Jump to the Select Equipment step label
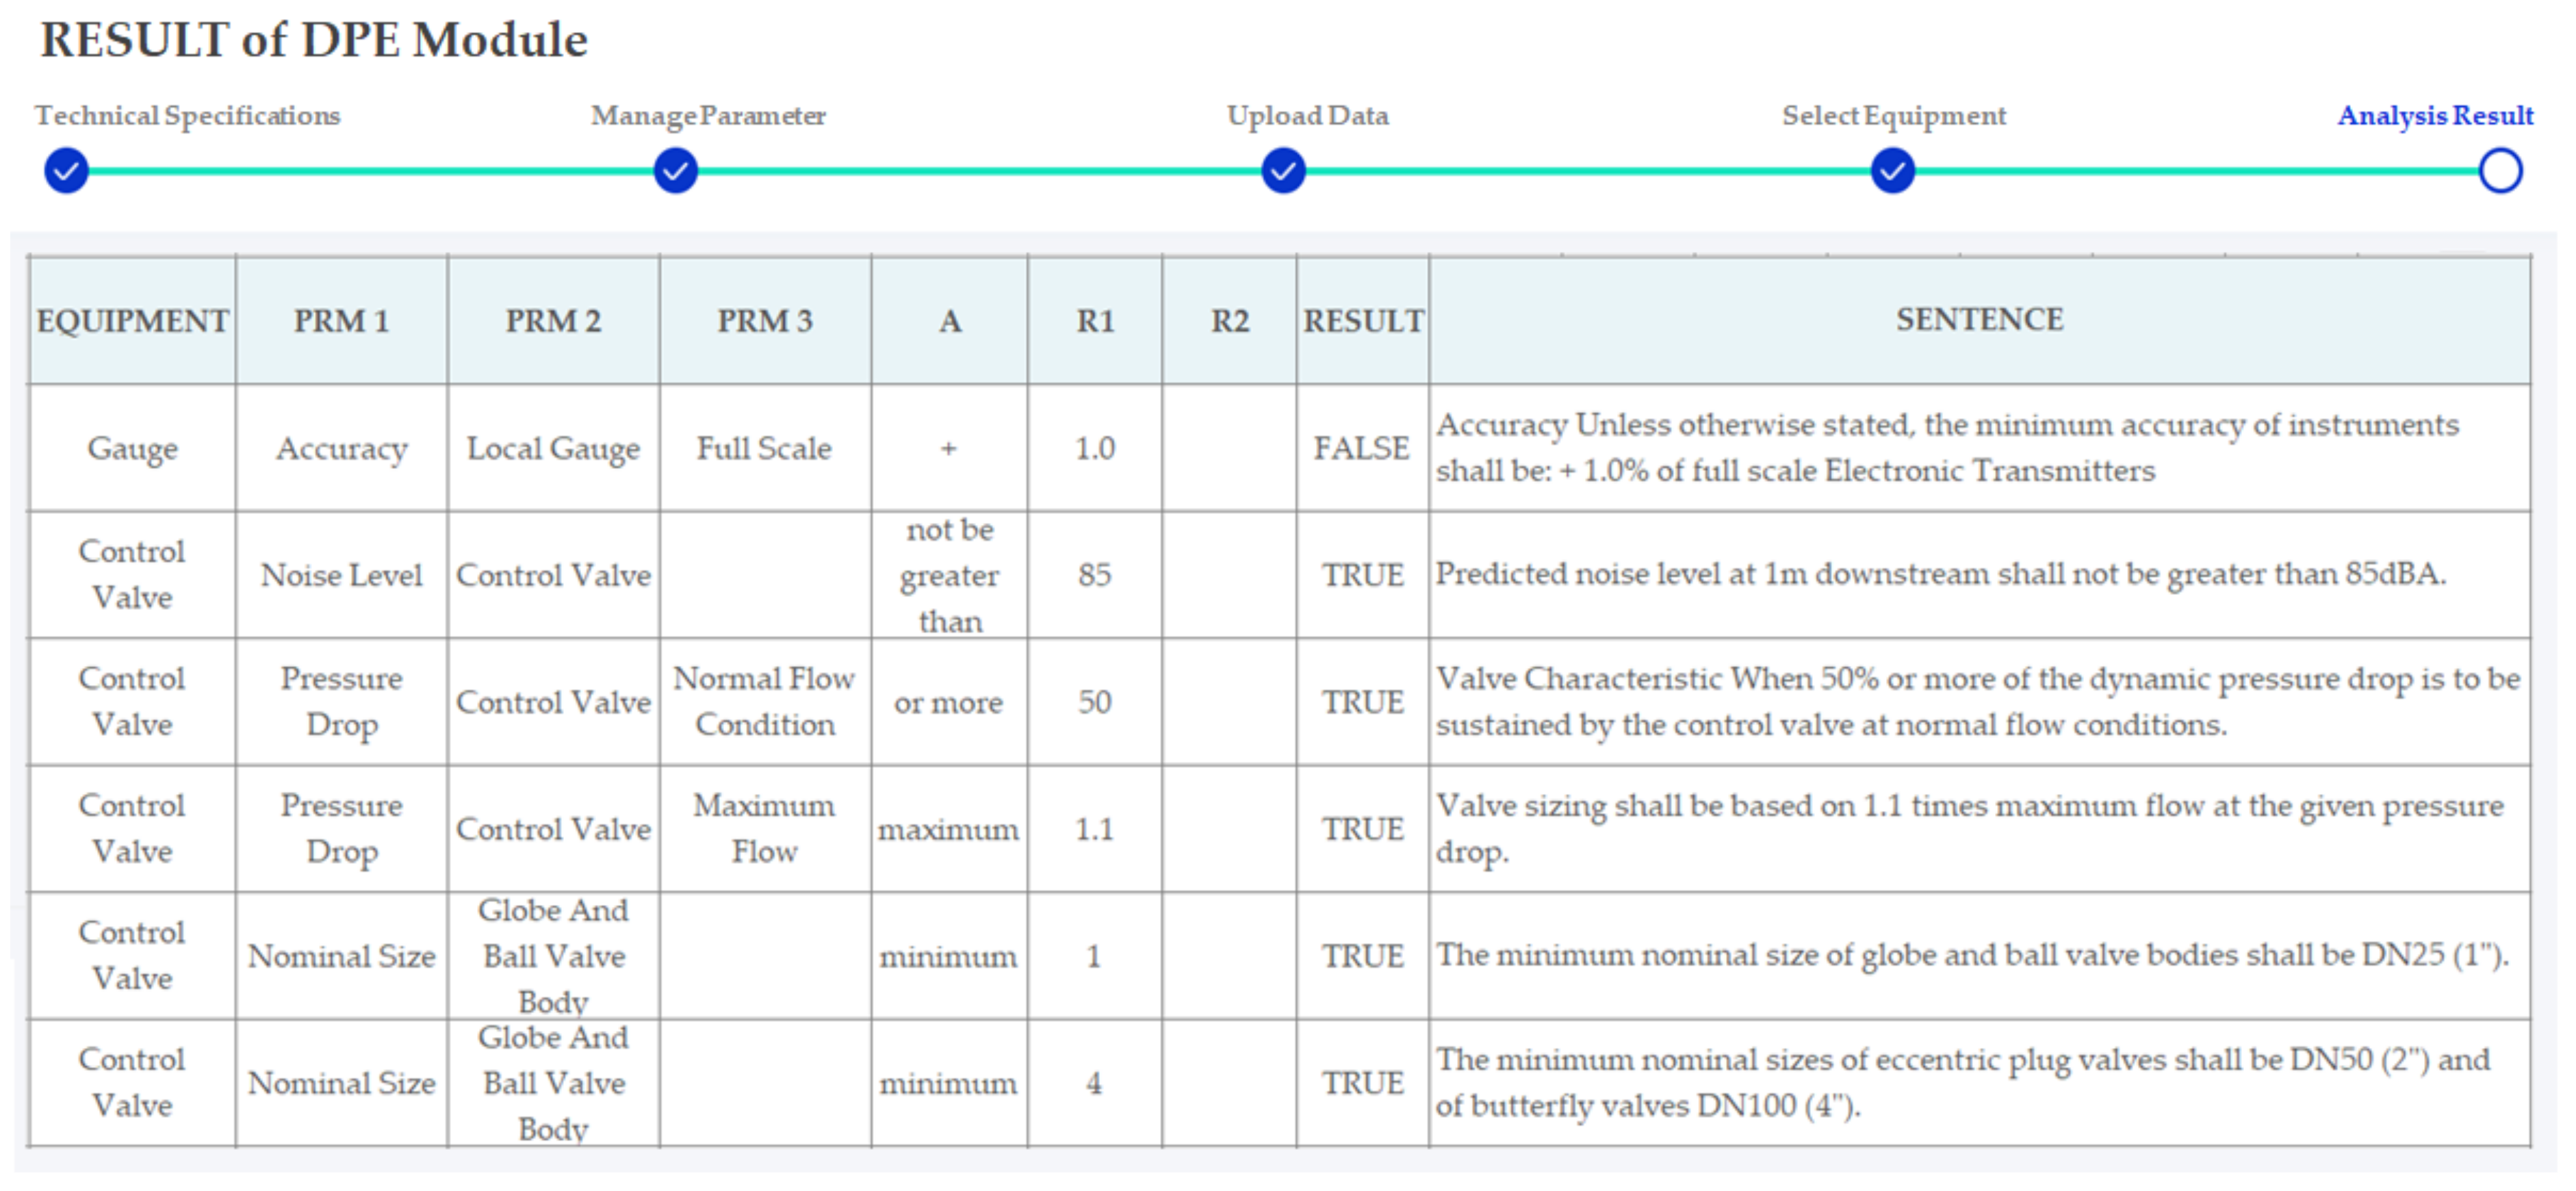The height and width of the screenshot is (1191, 2576). pyautogui.click(x=1893, y=116)
